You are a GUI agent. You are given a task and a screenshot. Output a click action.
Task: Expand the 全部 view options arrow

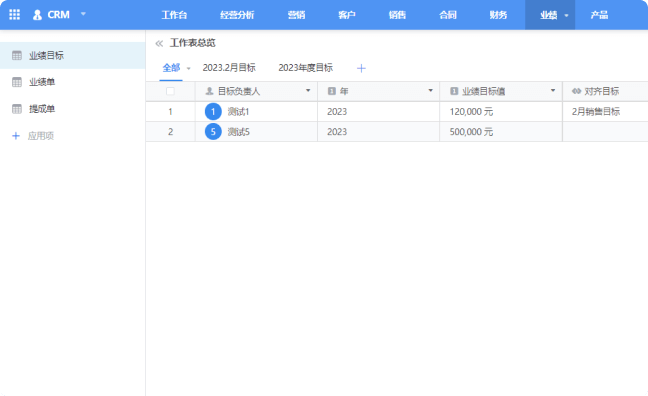[188, 69]
